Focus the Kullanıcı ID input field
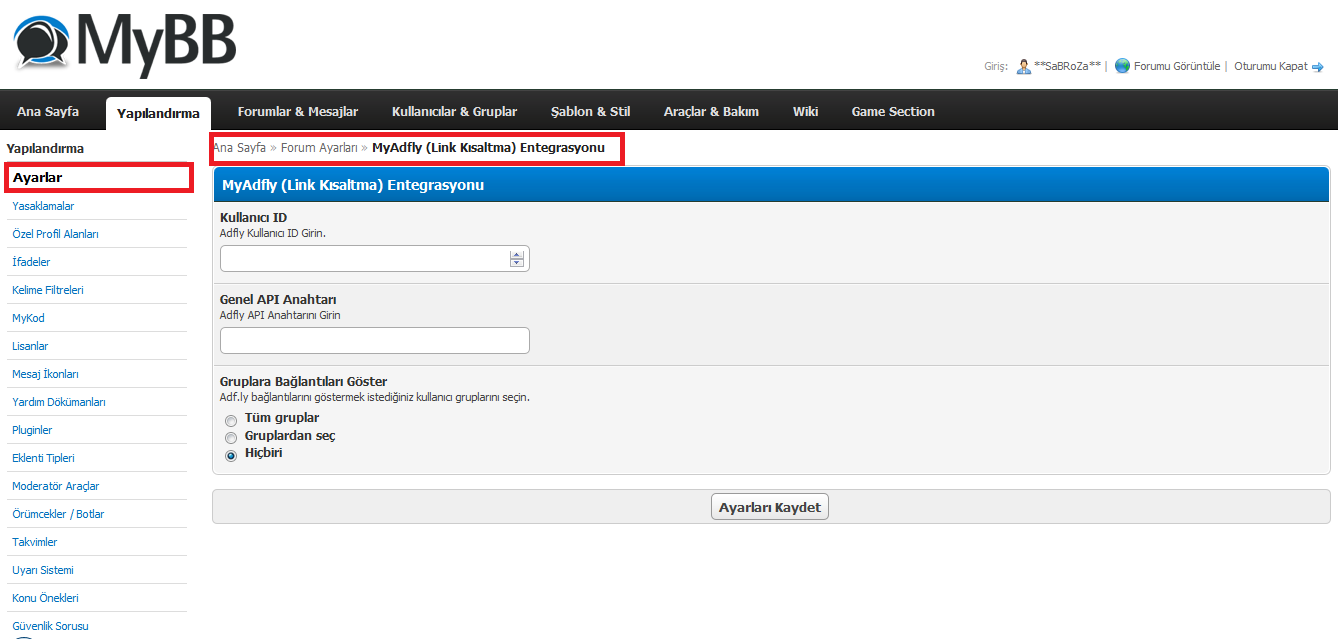1338x639 pixels. tap(375, 259)
